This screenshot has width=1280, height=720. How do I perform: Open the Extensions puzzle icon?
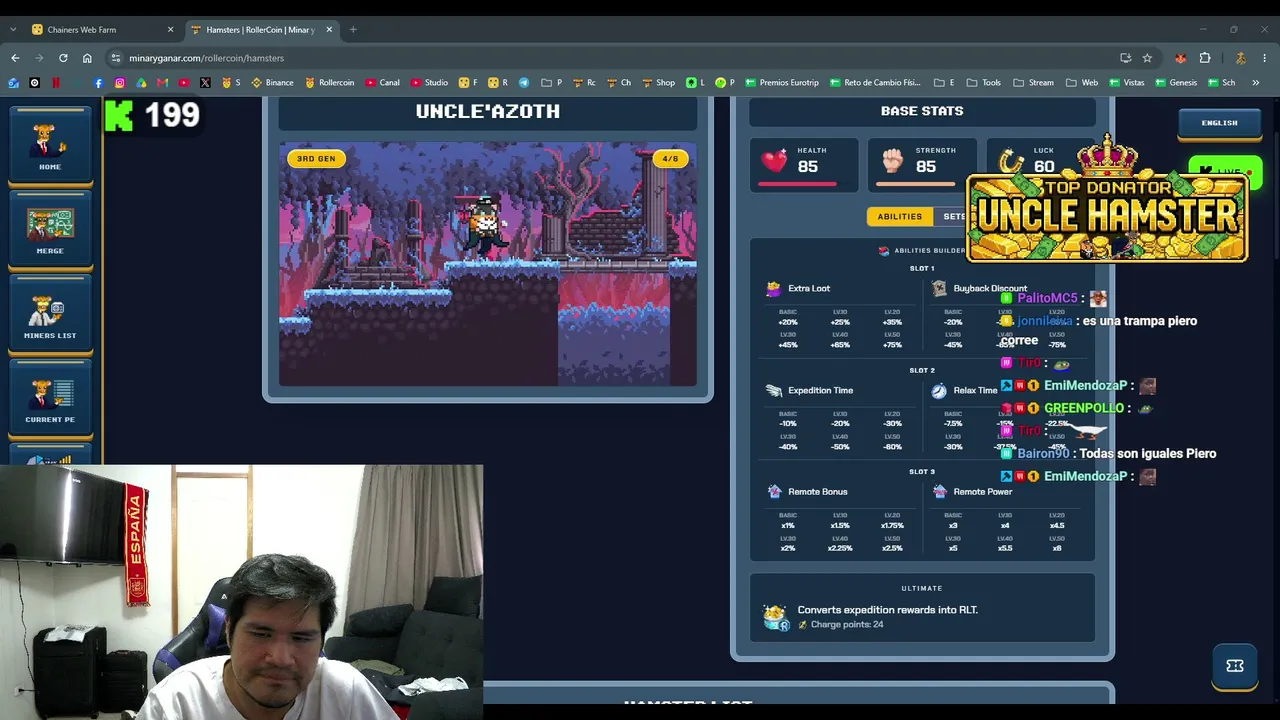point(1205,58)
